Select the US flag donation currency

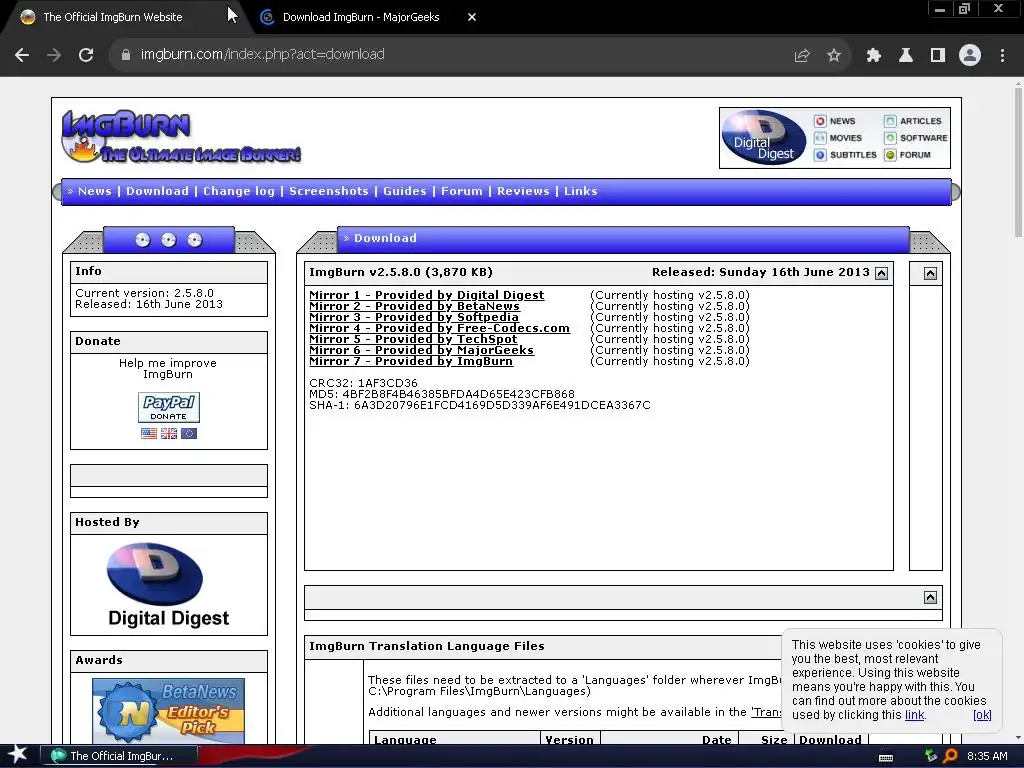[x=148, y=433]
